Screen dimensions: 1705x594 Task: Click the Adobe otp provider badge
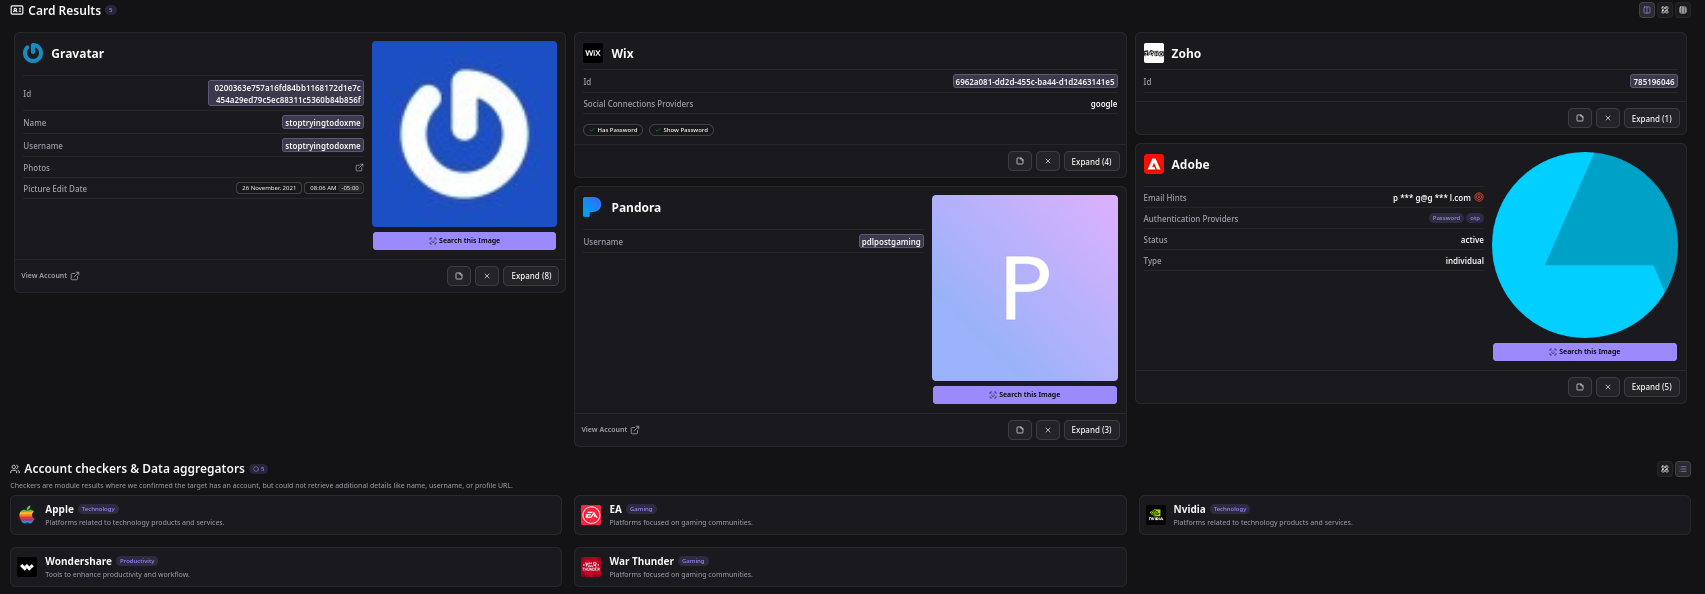pyautogui.click(x=1475, y=218)
